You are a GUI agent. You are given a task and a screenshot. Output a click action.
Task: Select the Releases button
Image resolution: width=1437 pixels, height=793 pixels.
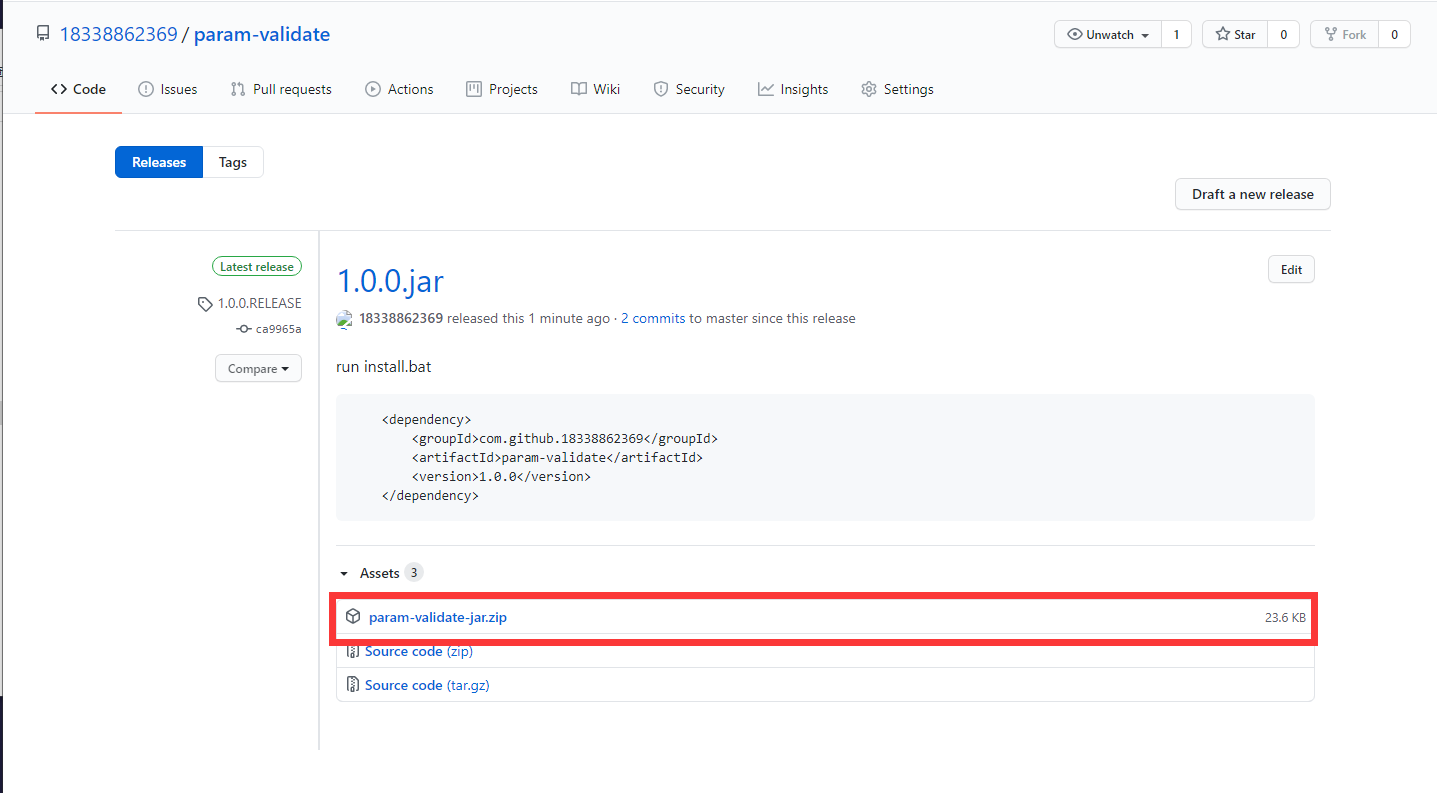[x=159, y=162]
